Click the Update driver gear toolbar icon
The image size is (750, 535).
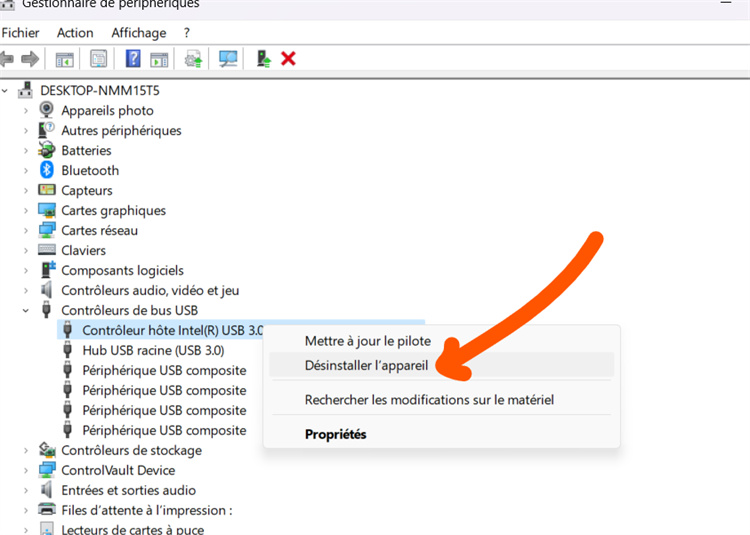click(x=193, y=59)
